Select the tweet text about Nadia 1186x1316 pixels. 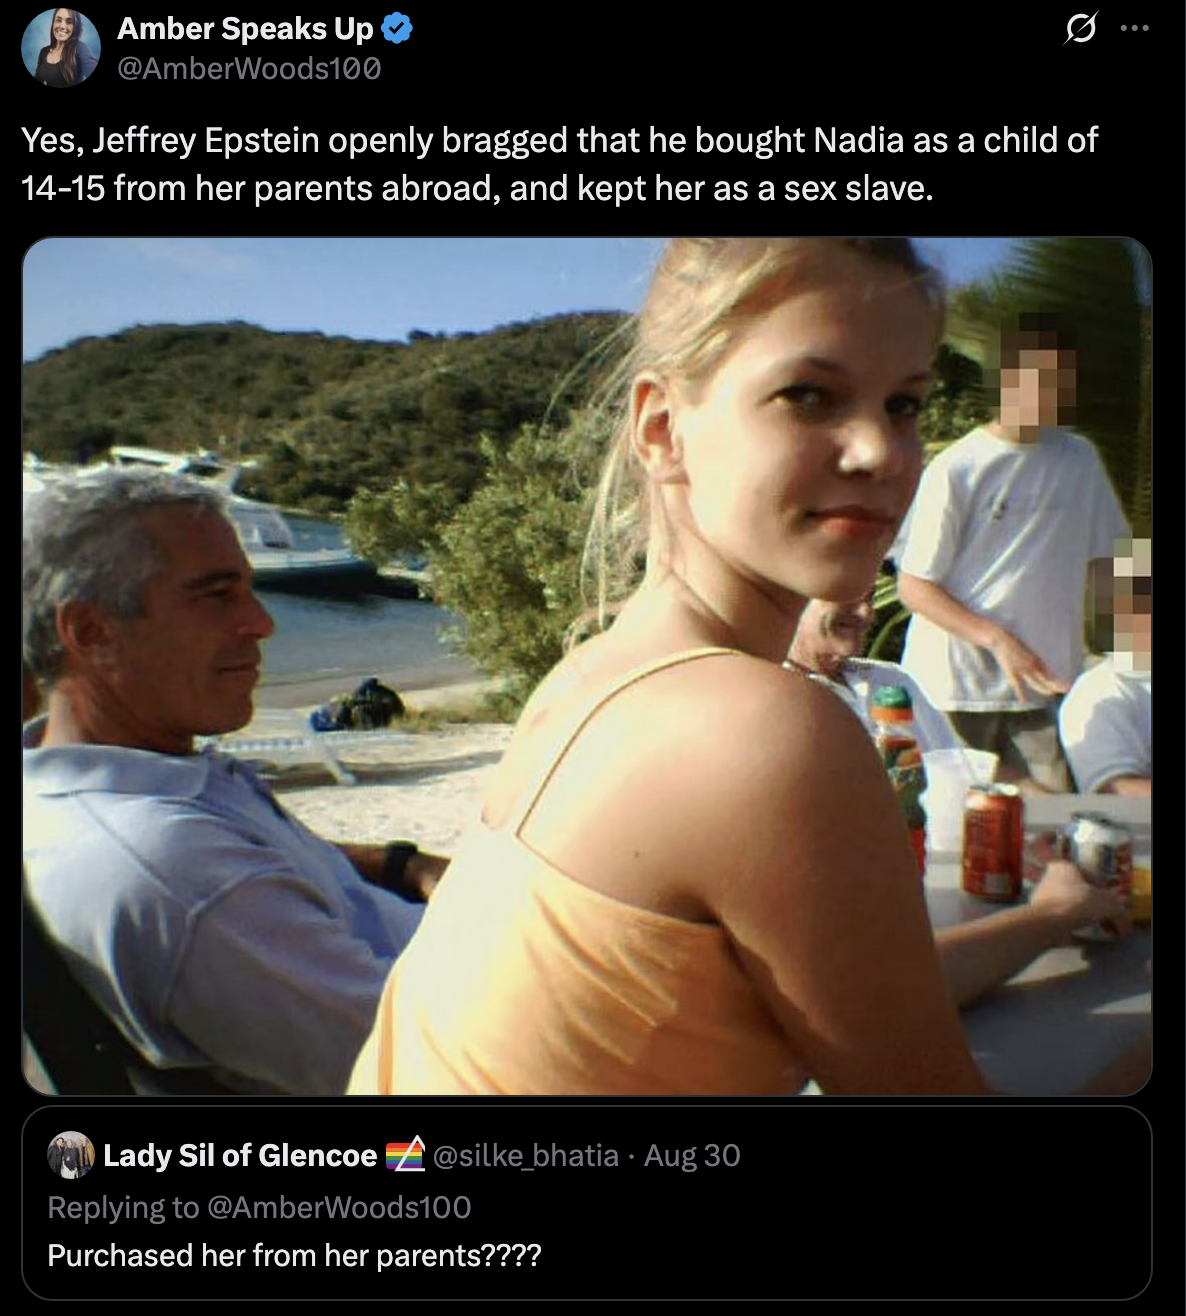560,164
